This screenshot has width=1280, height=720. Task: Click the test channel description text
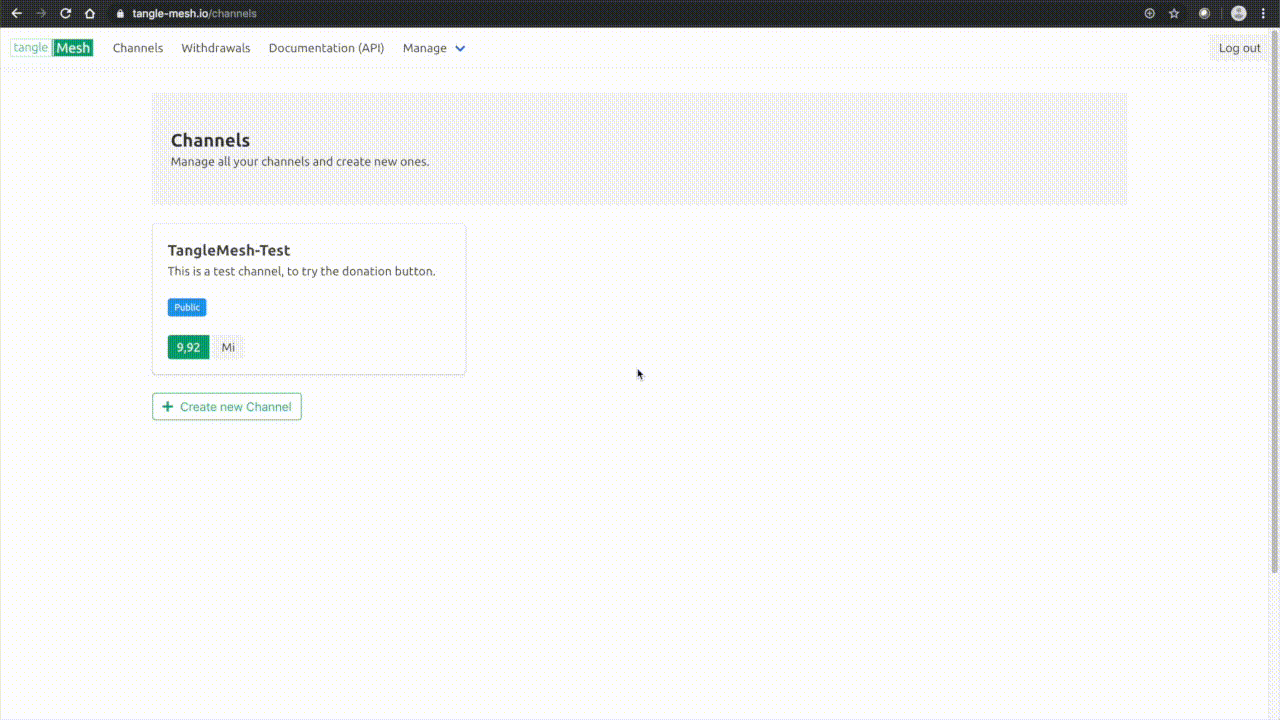click(302, 271)
